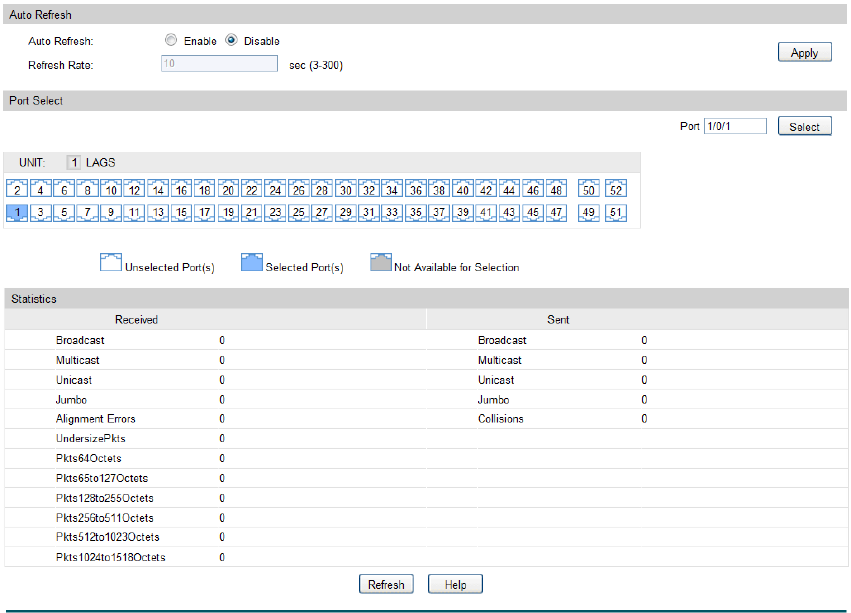The height and width of the screenshot is (613, 851).
Task: Pick port 8 icon
Action: [87, 188]
